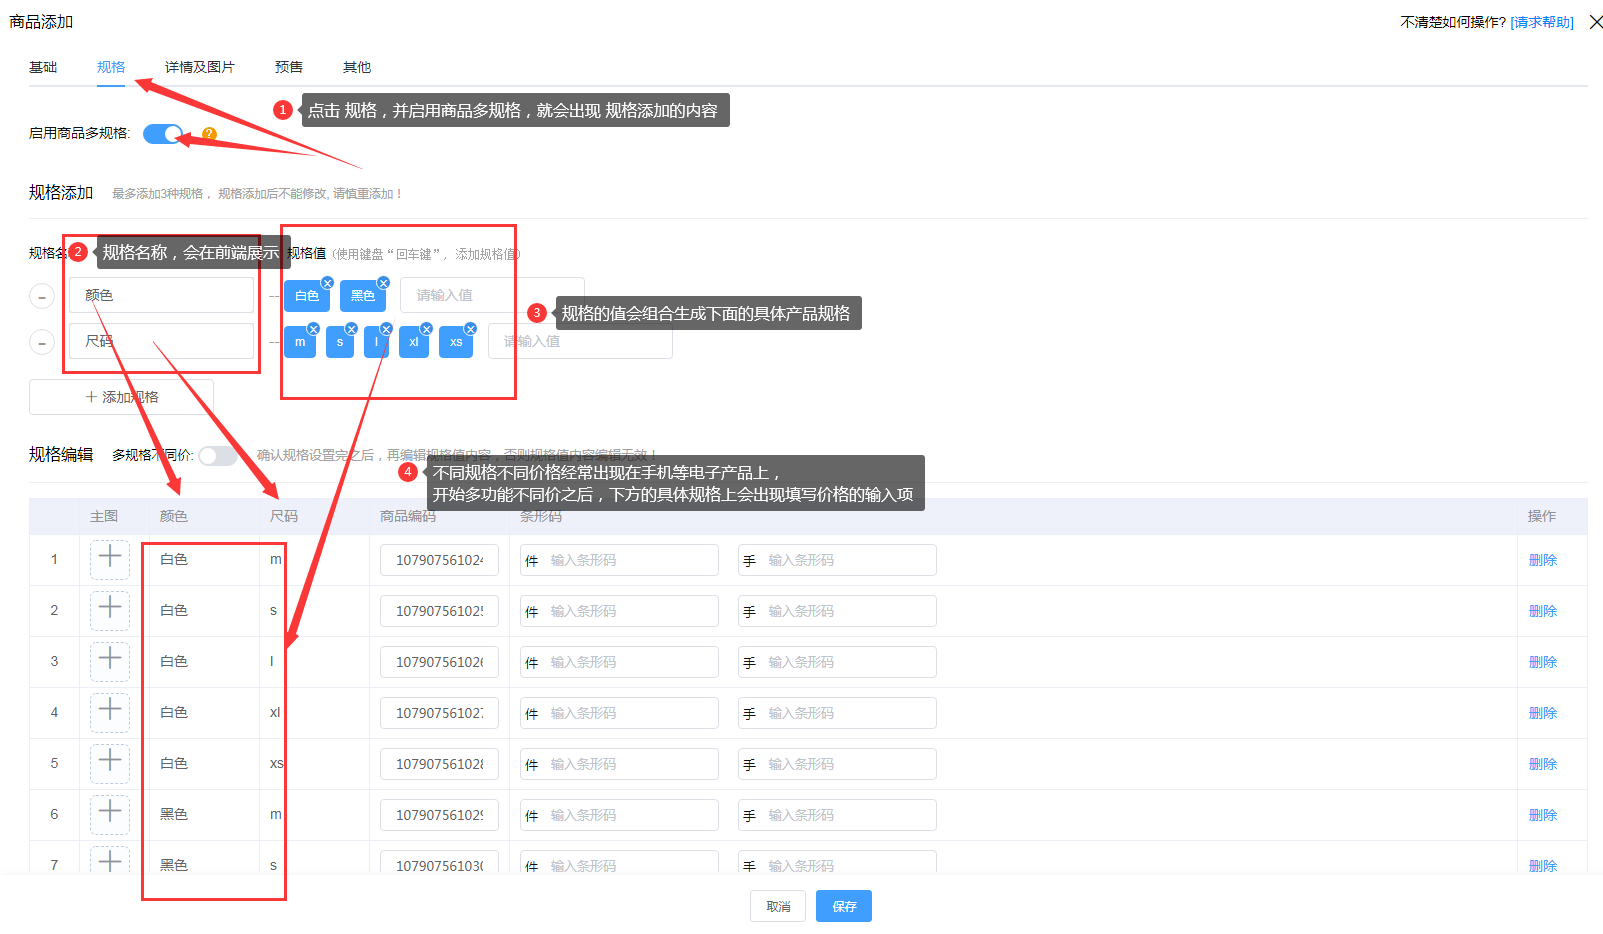Switch to the 详情及图片 tab
Image resolution: width=1603 pixels, height=934 pixels.
199,67
